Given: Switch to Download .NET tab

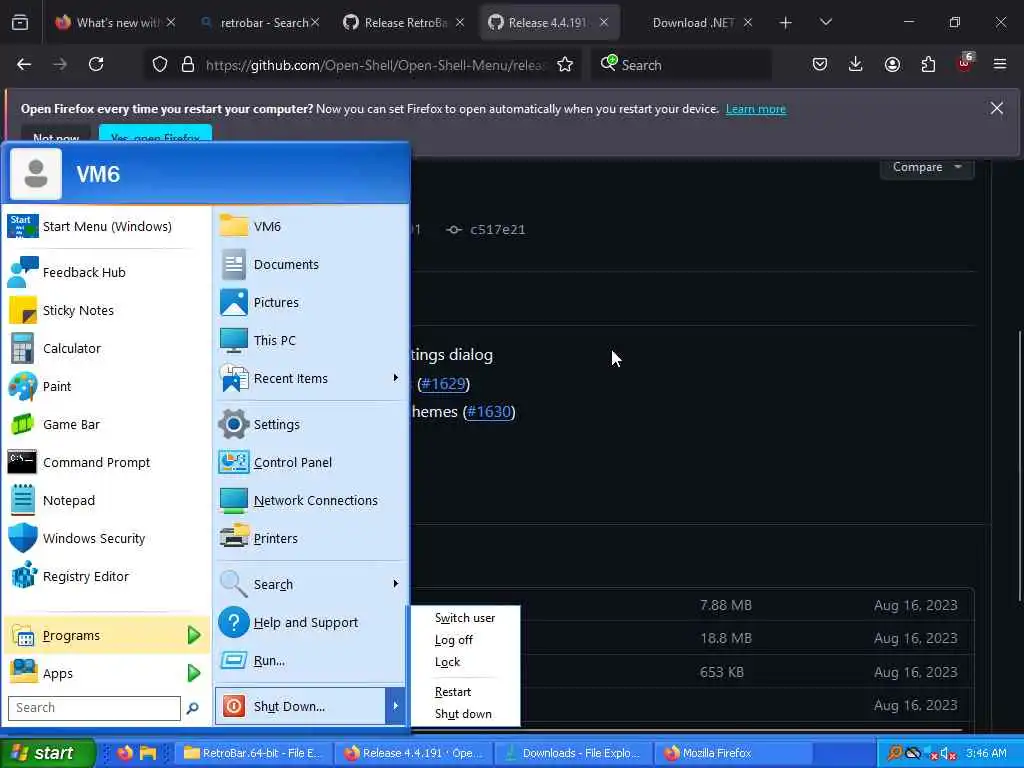Looking at the screenshot, I should [692, 23].
